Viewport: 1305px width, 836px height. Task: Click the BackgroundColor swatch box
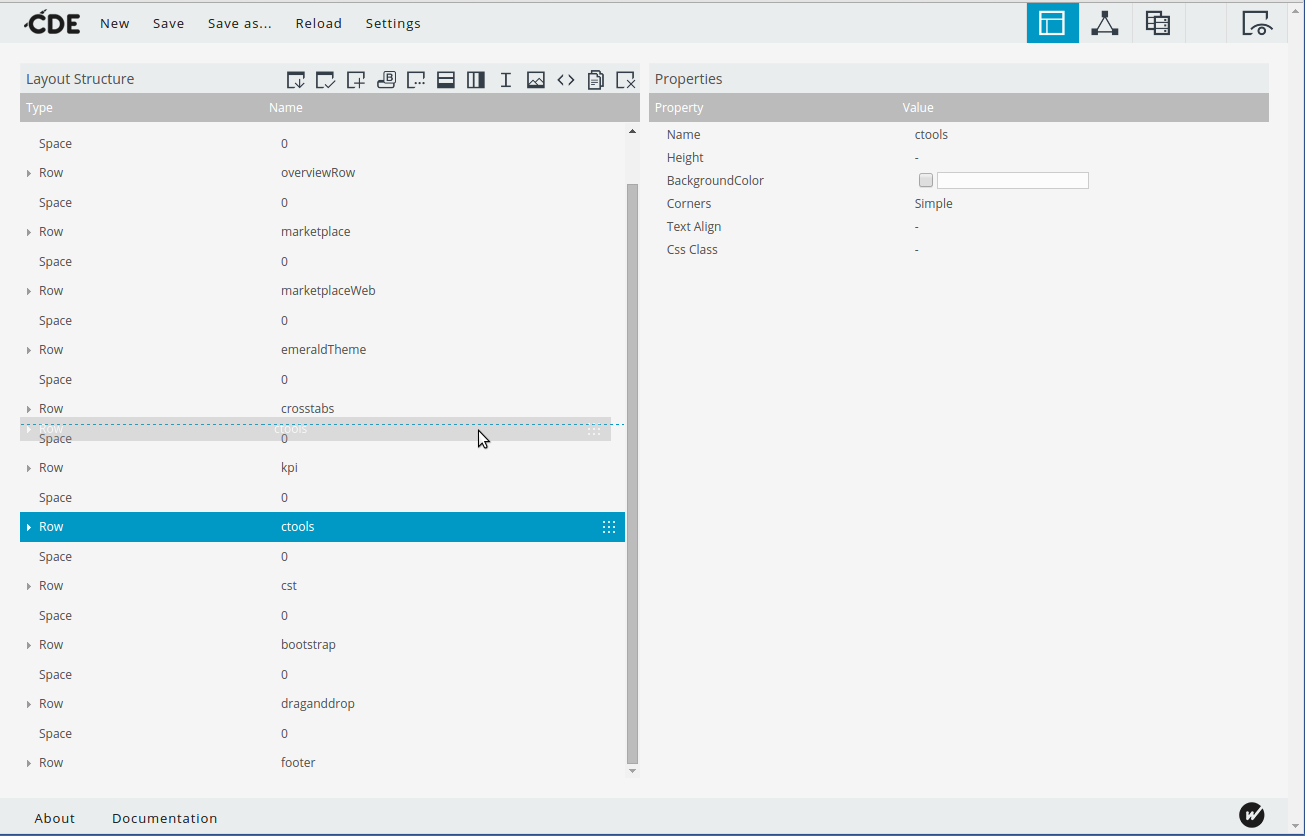coord(925,180)
